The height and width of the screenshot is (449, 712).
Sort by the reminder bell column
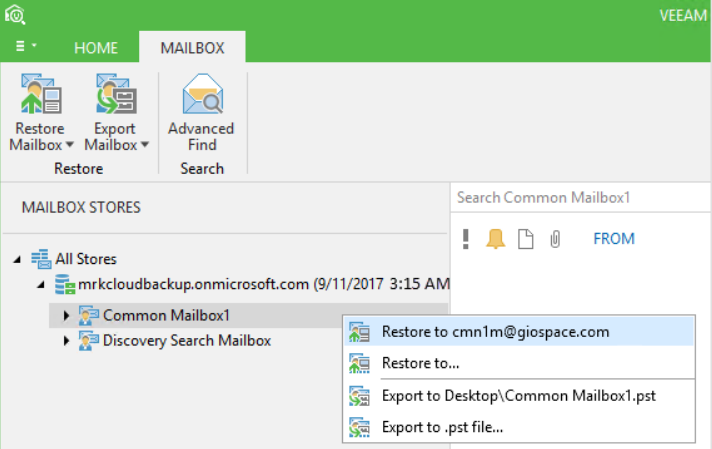click(495, 239)
